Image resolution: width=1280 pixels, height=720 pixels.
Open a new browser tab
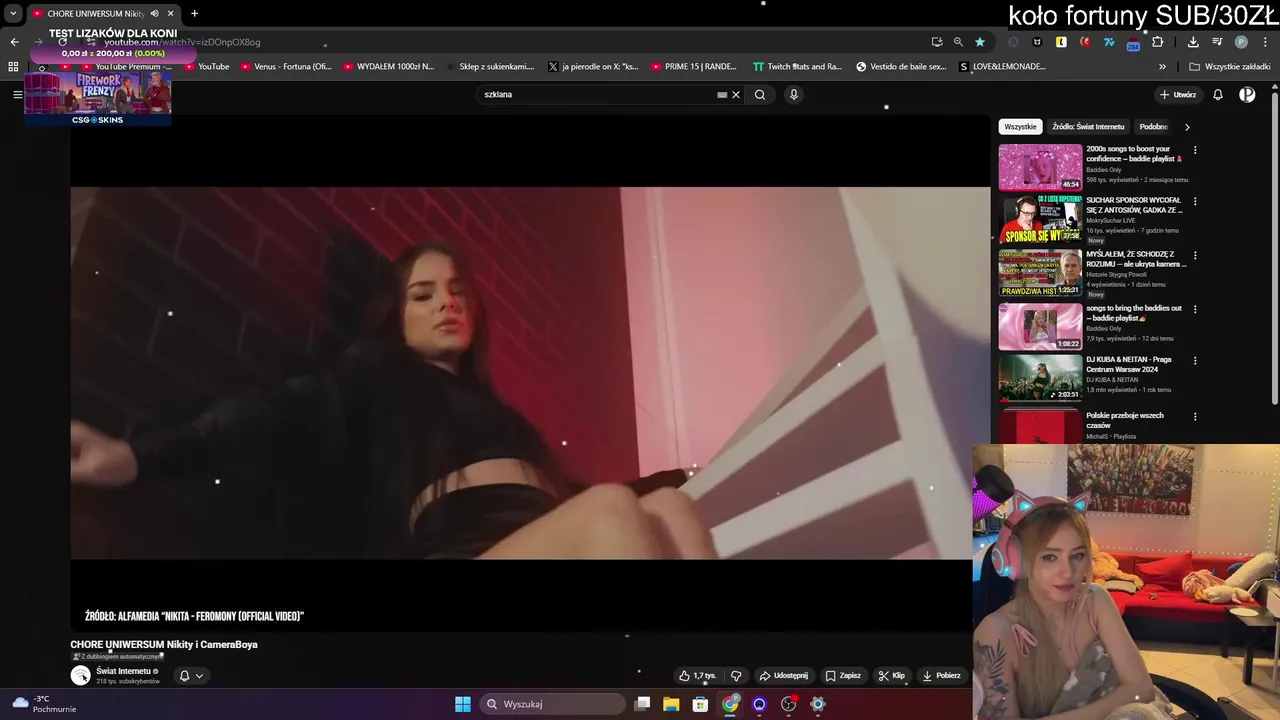pos(194,14)
